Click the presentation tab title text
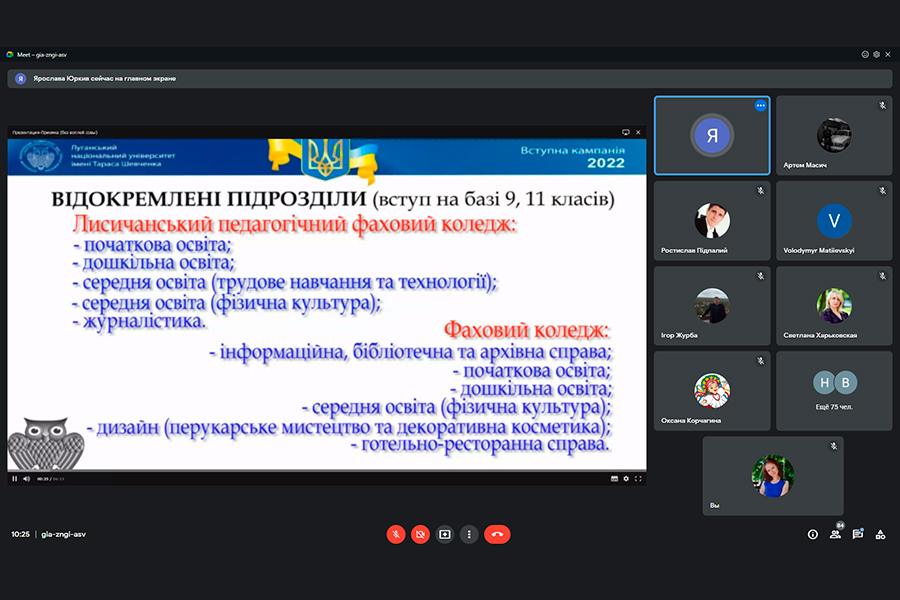 coord(55,132)
